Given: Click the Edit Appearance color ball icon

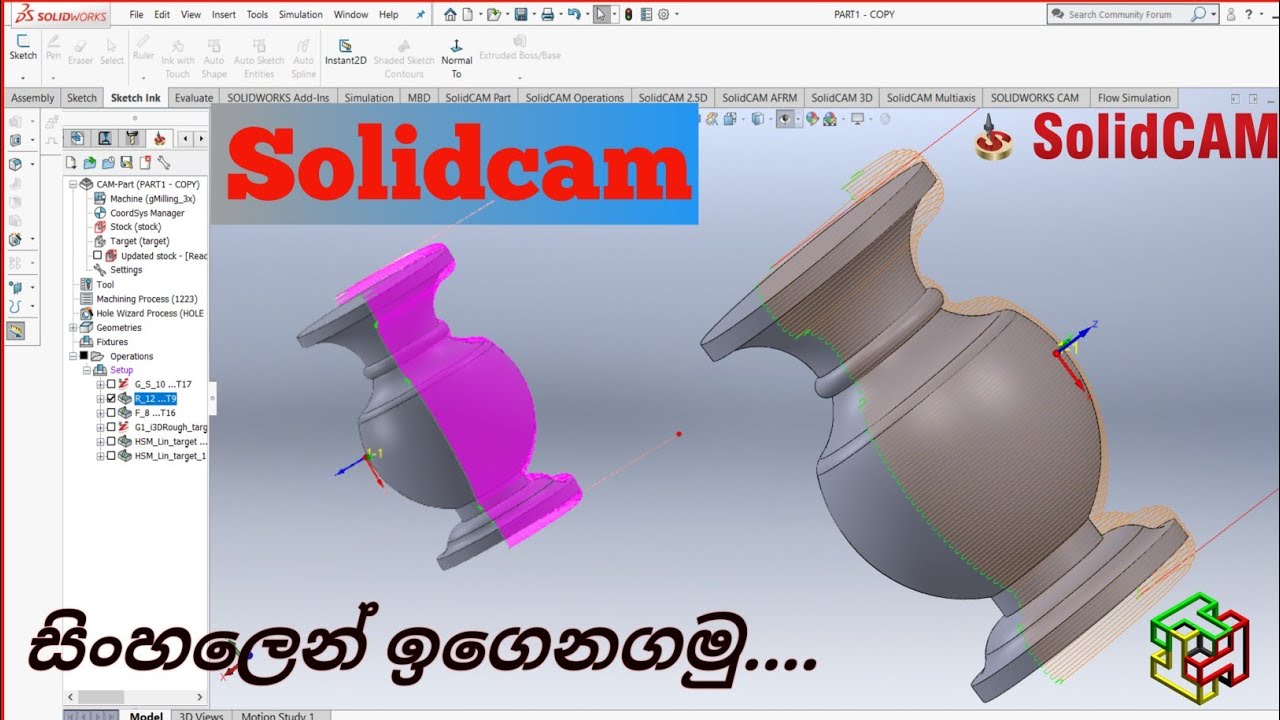Looking at the screenshot, I should point(811,119).
